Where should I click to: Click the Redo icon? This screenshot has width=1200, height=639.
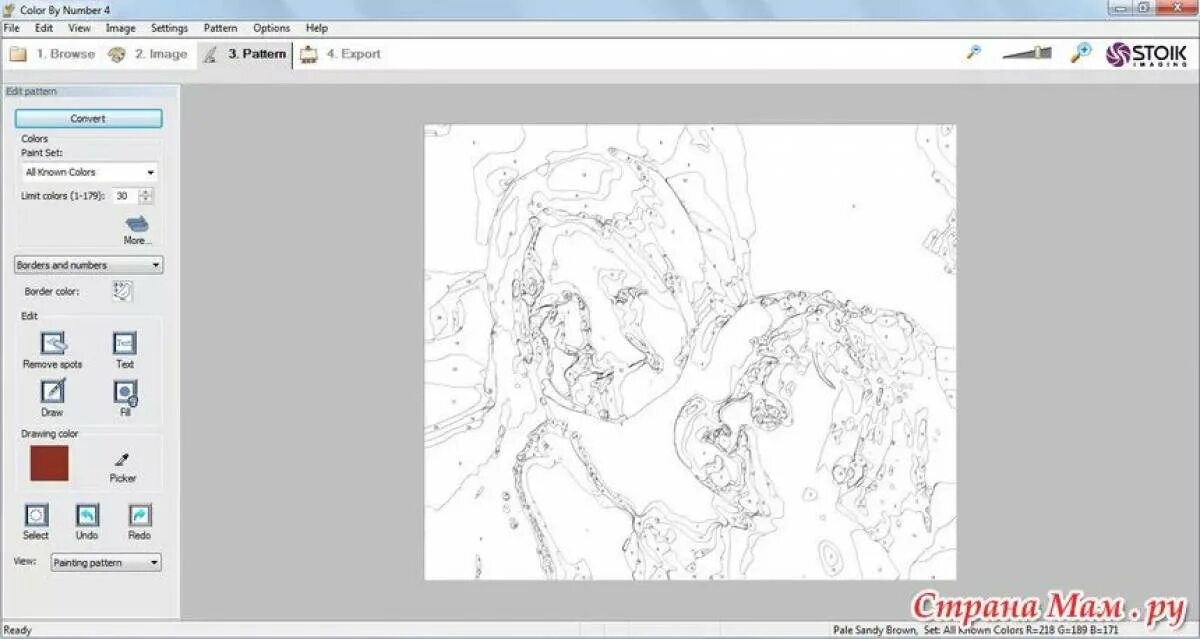pos(140,515)
